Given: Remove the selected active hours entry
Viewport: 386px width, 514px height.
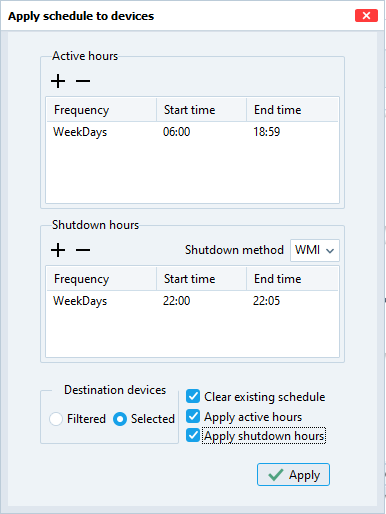Looking at the screenshot, I should [x=83, y=81].
